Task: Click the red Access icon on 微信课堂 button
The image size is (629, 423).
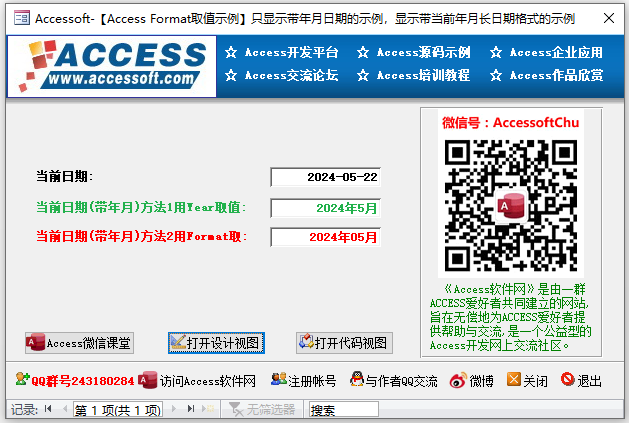Action: coord(36,342)
